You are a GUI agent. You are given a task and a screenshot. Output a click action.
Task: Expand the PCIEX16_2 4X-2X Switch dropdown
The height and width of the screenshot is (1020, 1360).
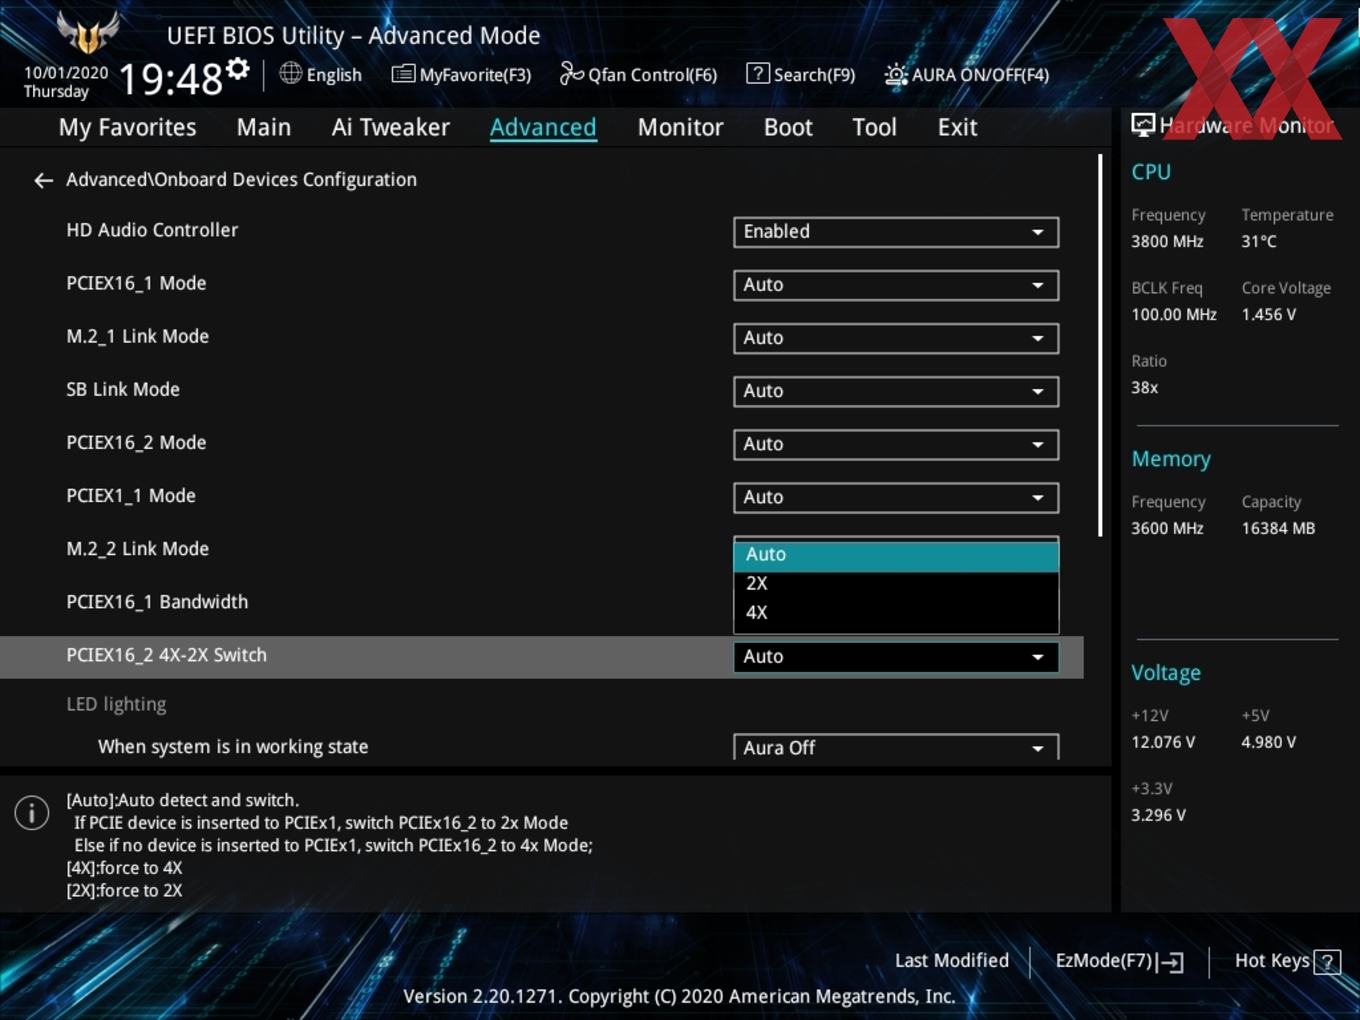(896, 657)
